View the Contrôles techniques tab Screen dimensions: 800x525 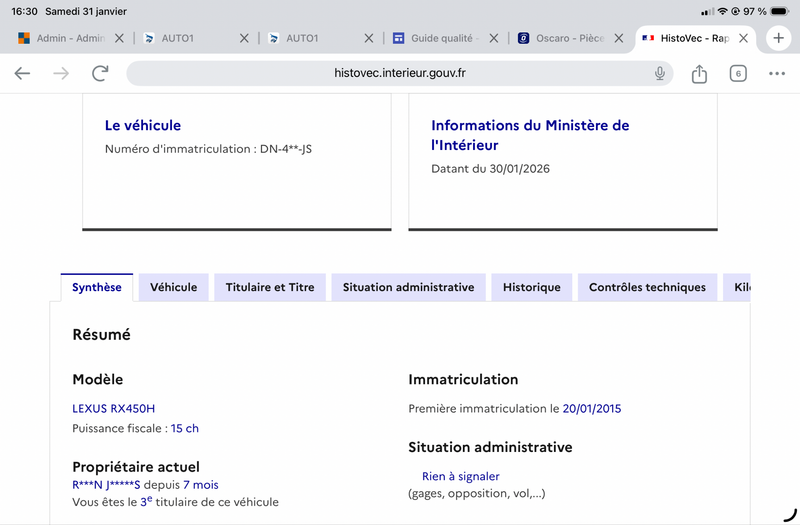(x=647, y=287)
